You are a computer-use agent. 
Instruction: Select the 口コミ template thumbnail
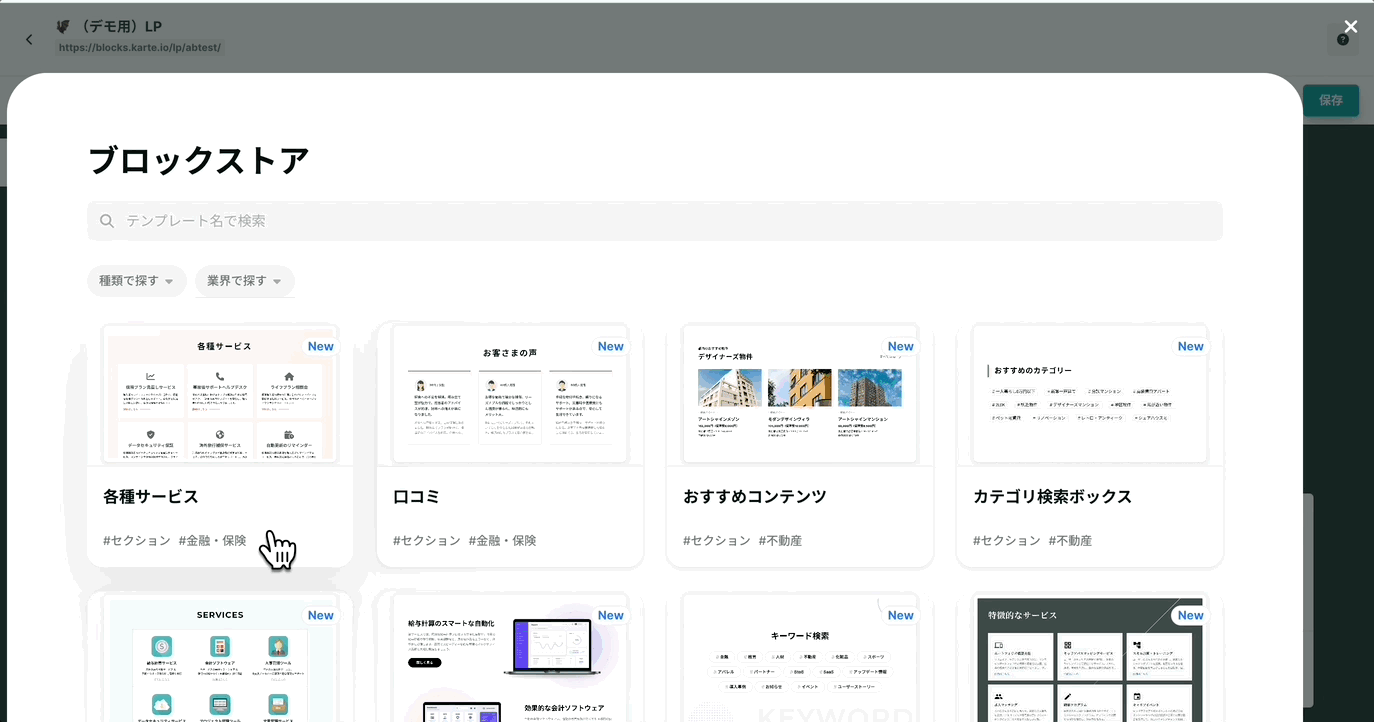[510, 394]
